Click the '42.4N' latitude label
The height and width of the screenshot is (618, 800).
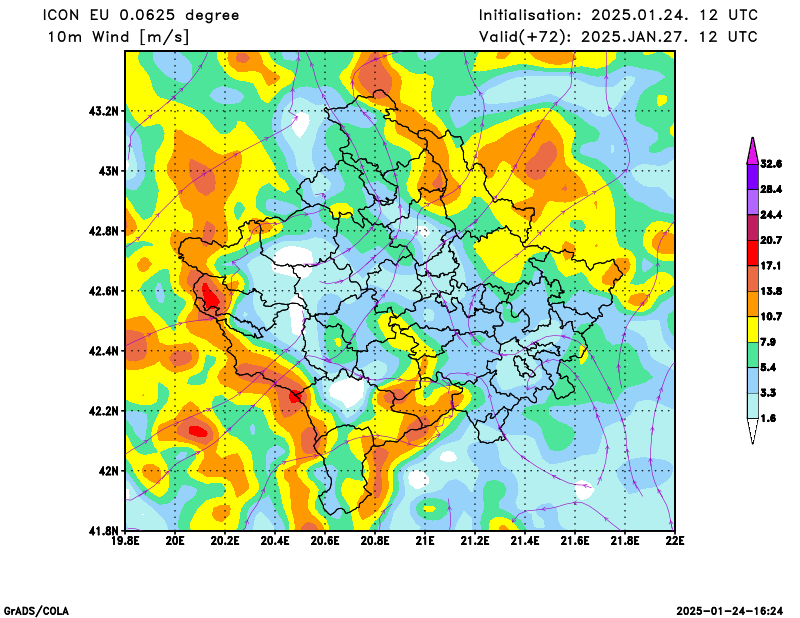click(104, 351)
